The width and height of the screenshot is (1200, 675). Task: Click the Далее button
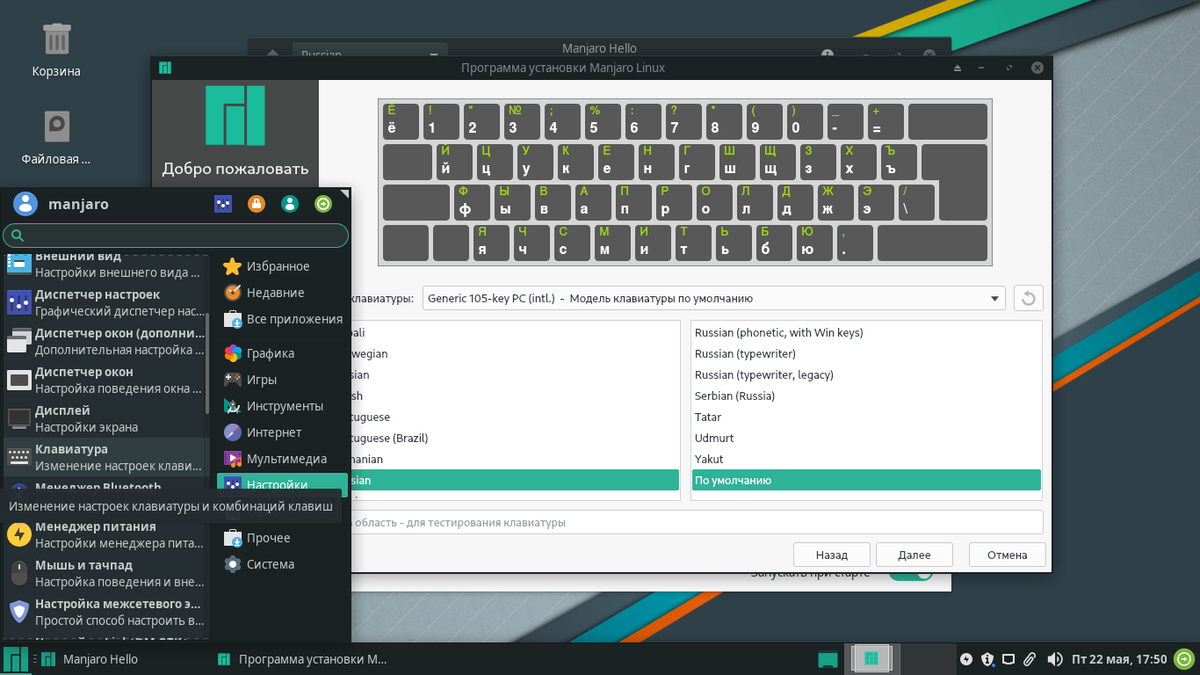click(914, 555)
